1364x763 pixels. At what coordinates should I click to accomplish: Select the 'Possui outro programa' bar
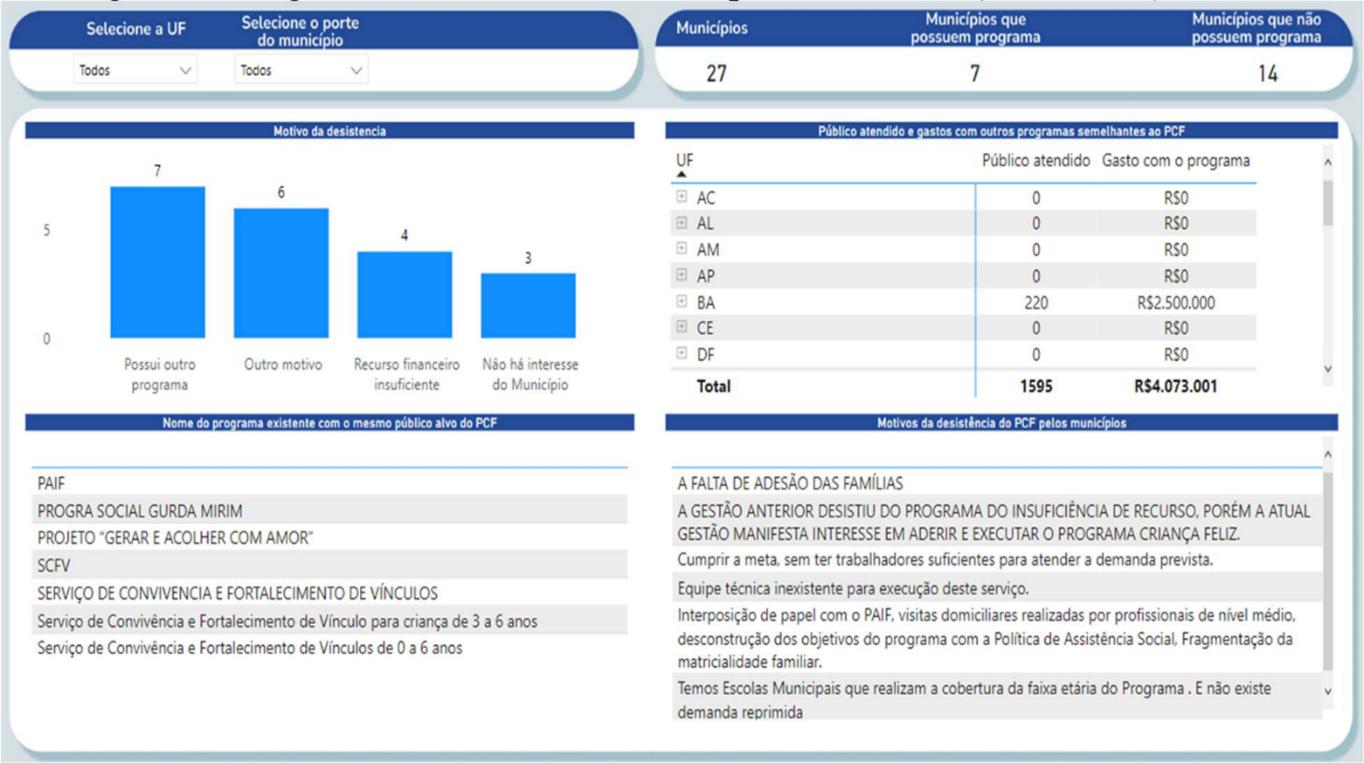coord(157,262)
